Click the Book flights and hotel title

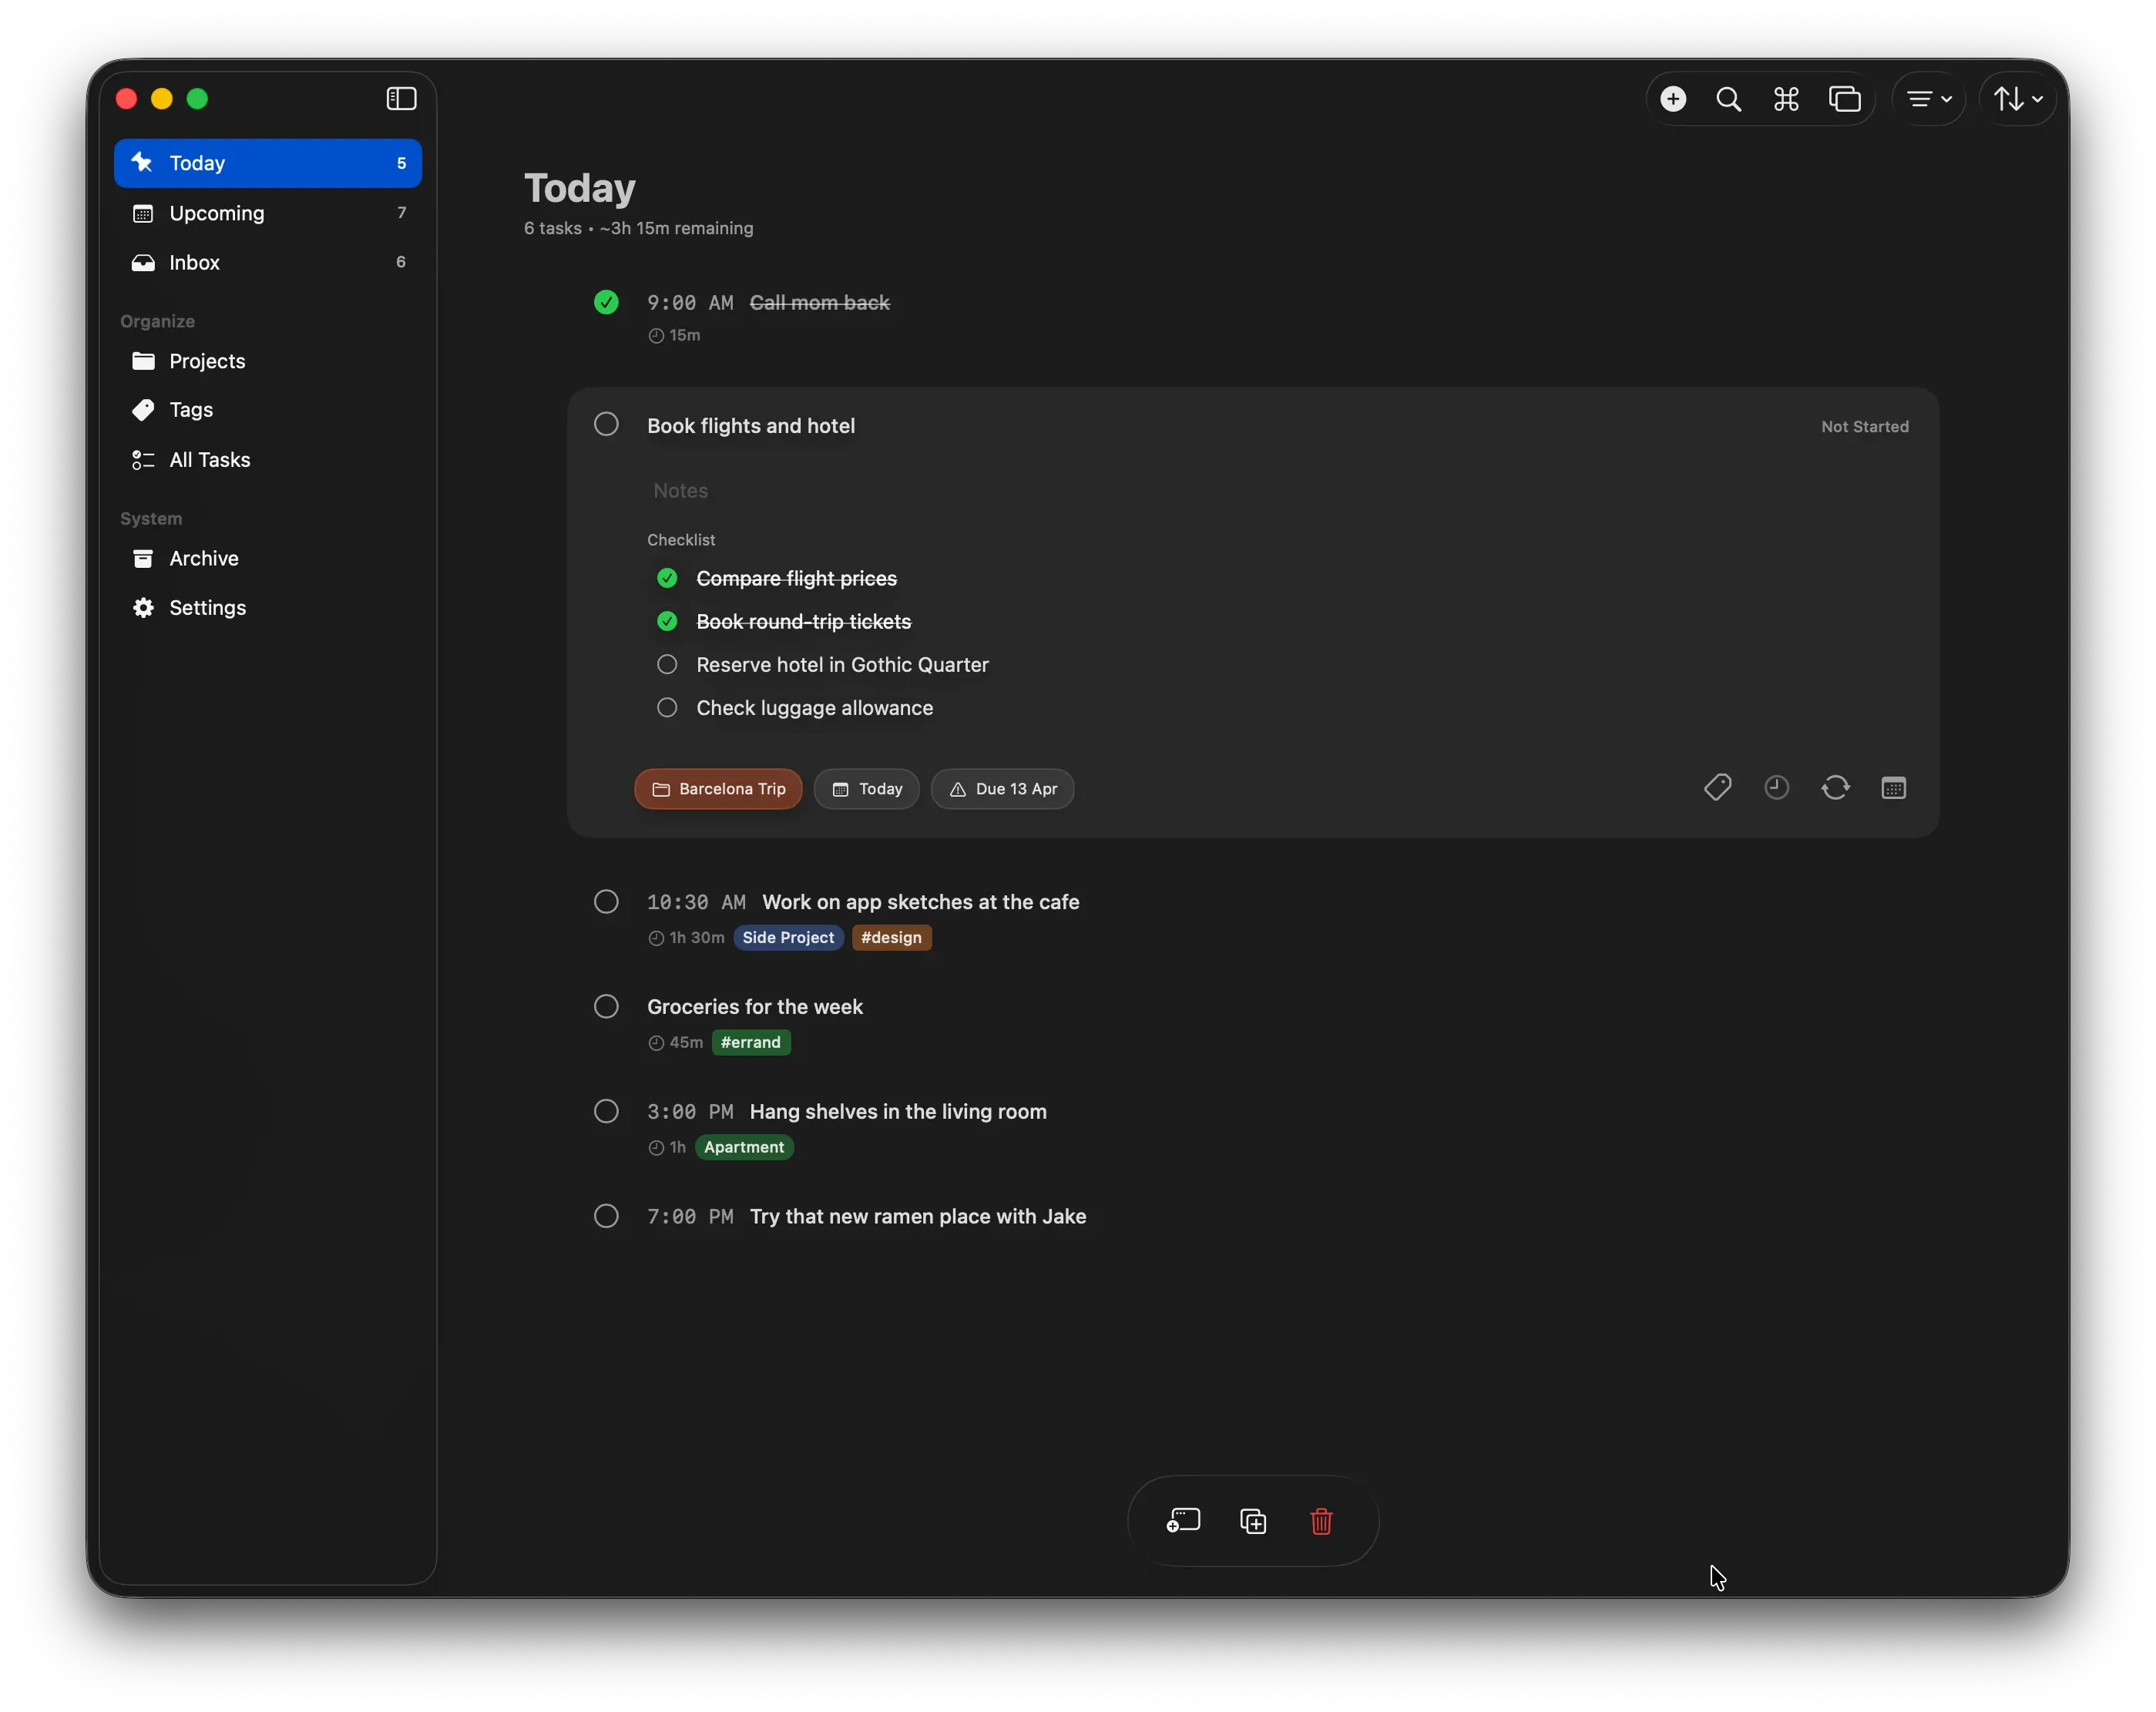pos(751,425)
